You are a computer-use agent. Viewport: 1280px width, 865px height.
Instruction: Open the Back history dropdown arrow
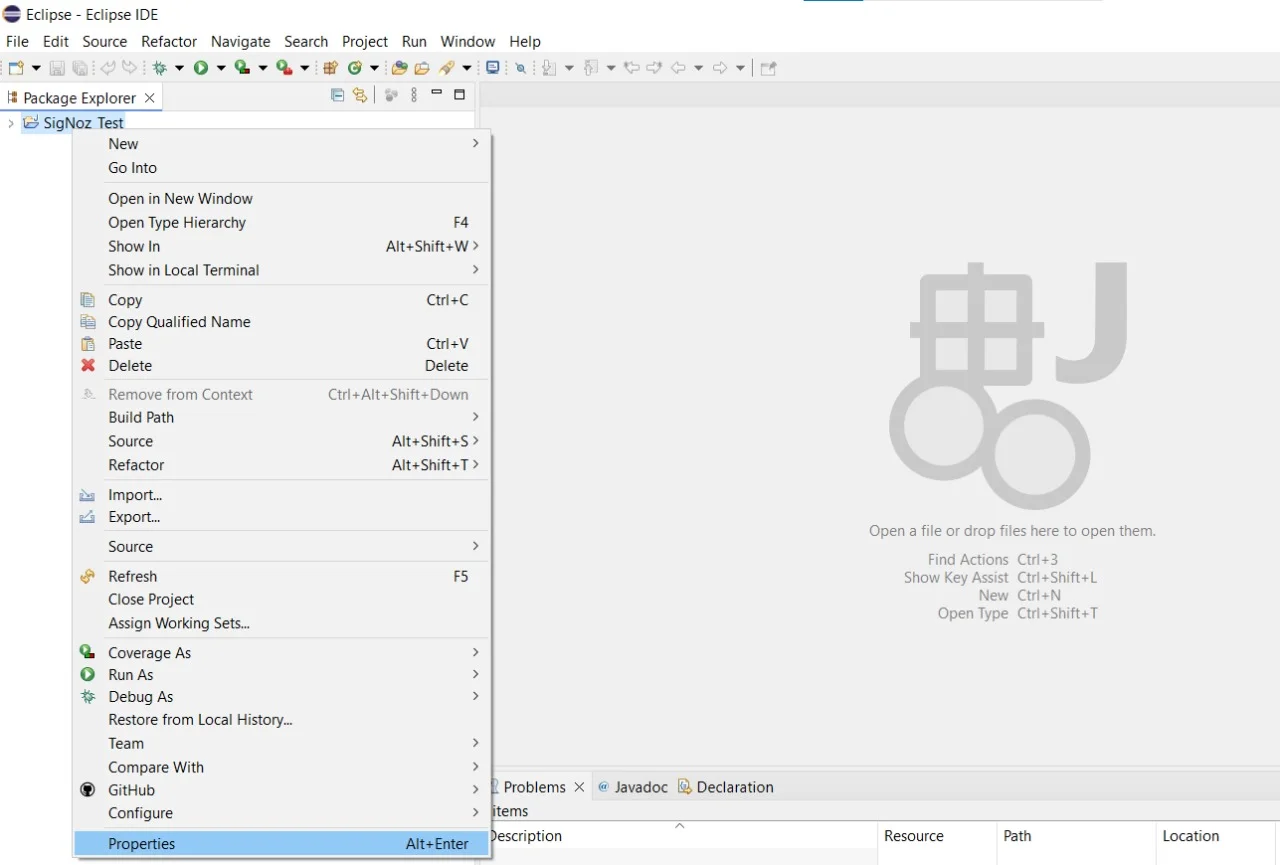(x=698, y=68)
